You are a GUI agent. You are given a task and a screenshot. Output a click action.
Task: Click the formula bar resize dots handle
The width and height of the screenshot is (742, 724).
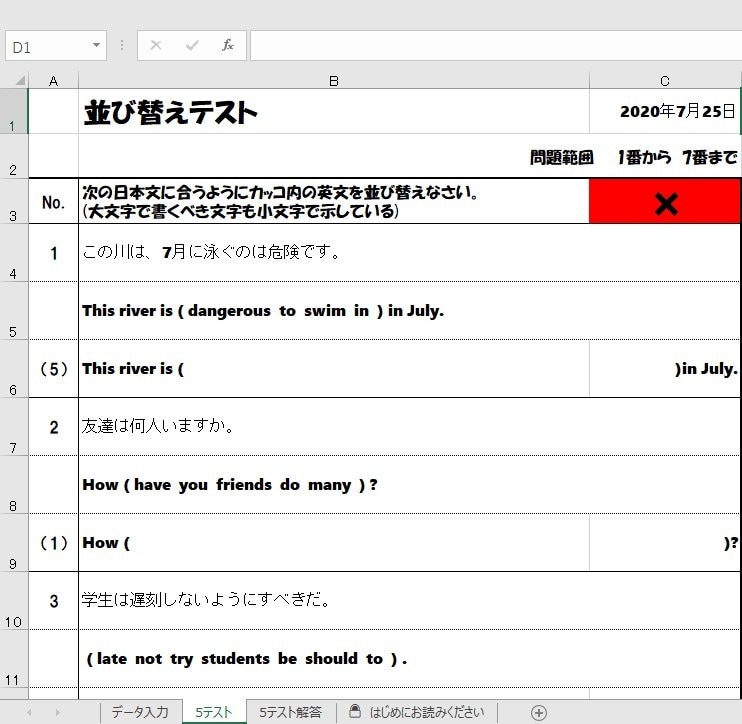pos(122,45)
